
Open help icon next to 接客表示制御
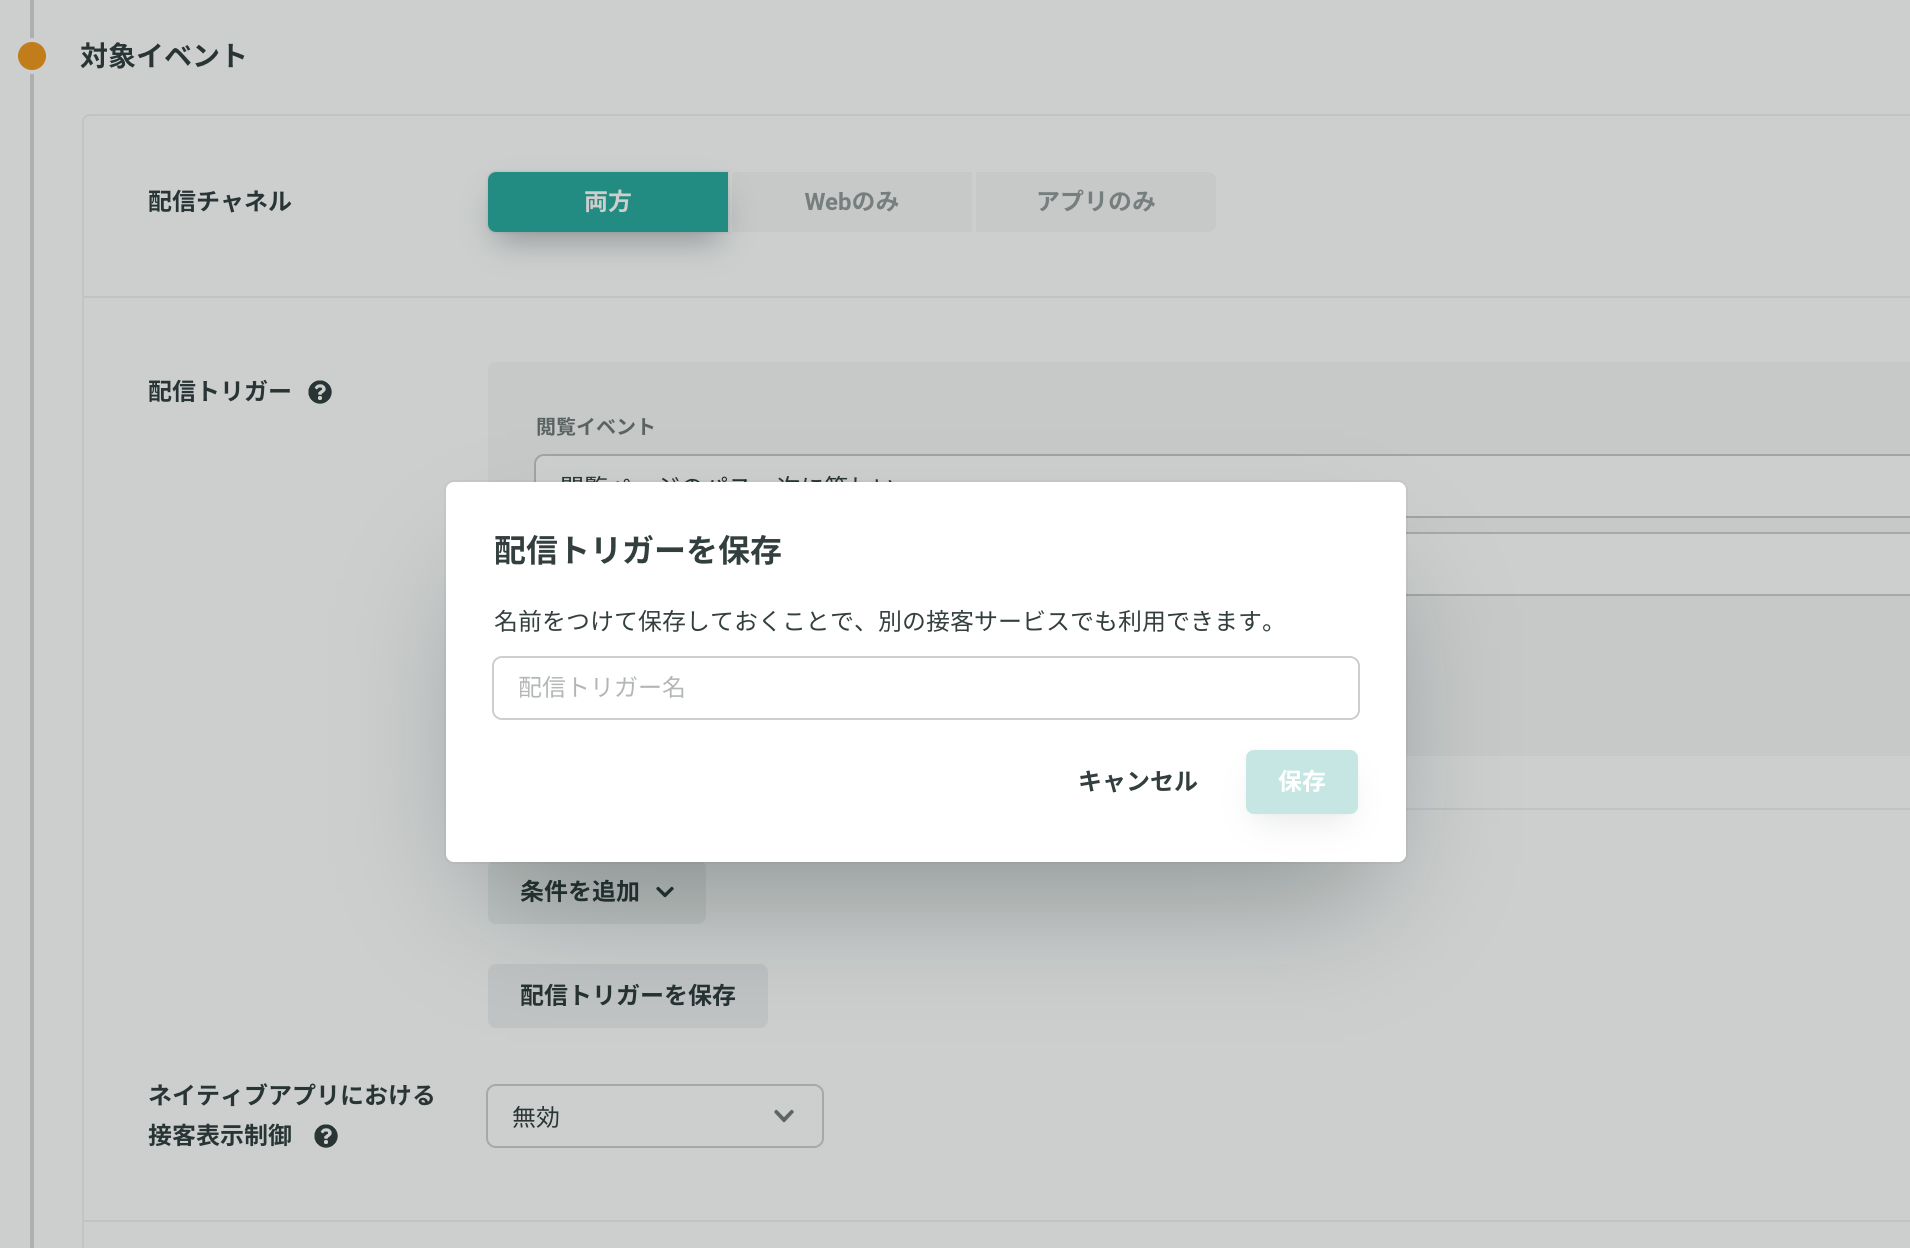(x=326, y=1136)
